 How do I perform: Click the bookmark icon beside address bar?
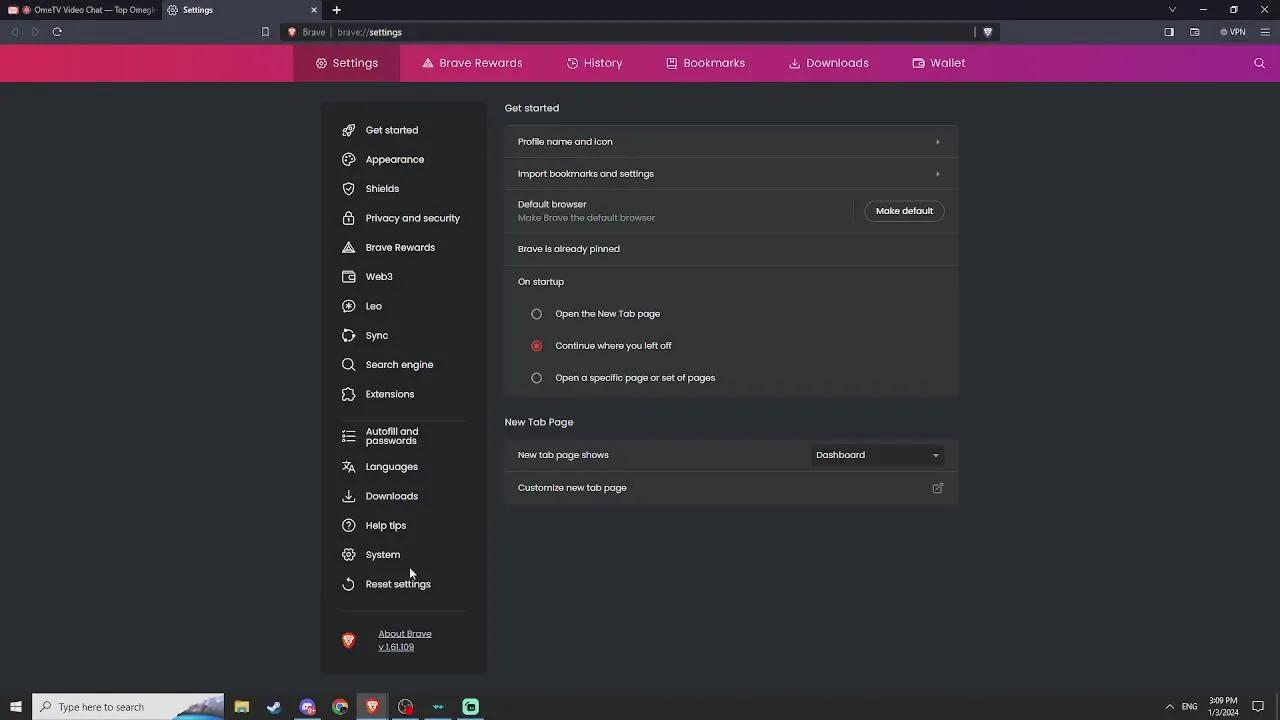265,32
